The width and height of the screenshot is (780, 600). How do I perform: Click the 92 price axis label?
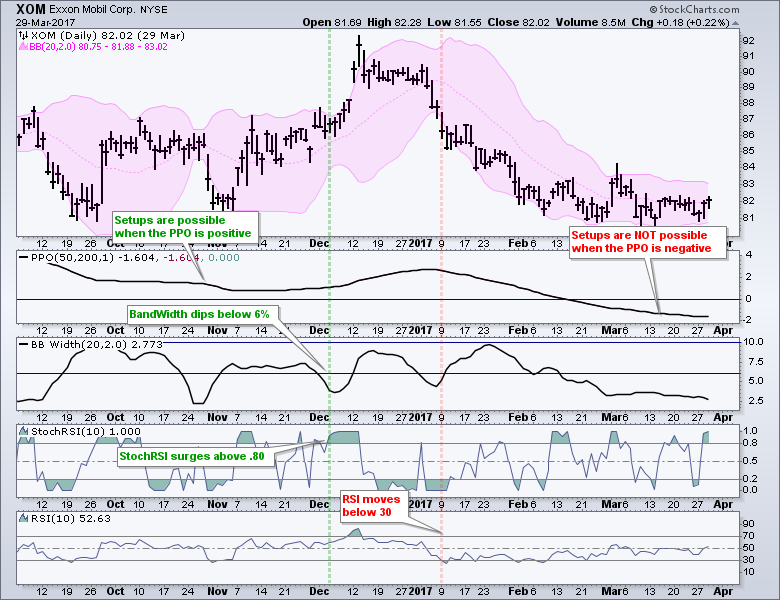pos(748,41)
